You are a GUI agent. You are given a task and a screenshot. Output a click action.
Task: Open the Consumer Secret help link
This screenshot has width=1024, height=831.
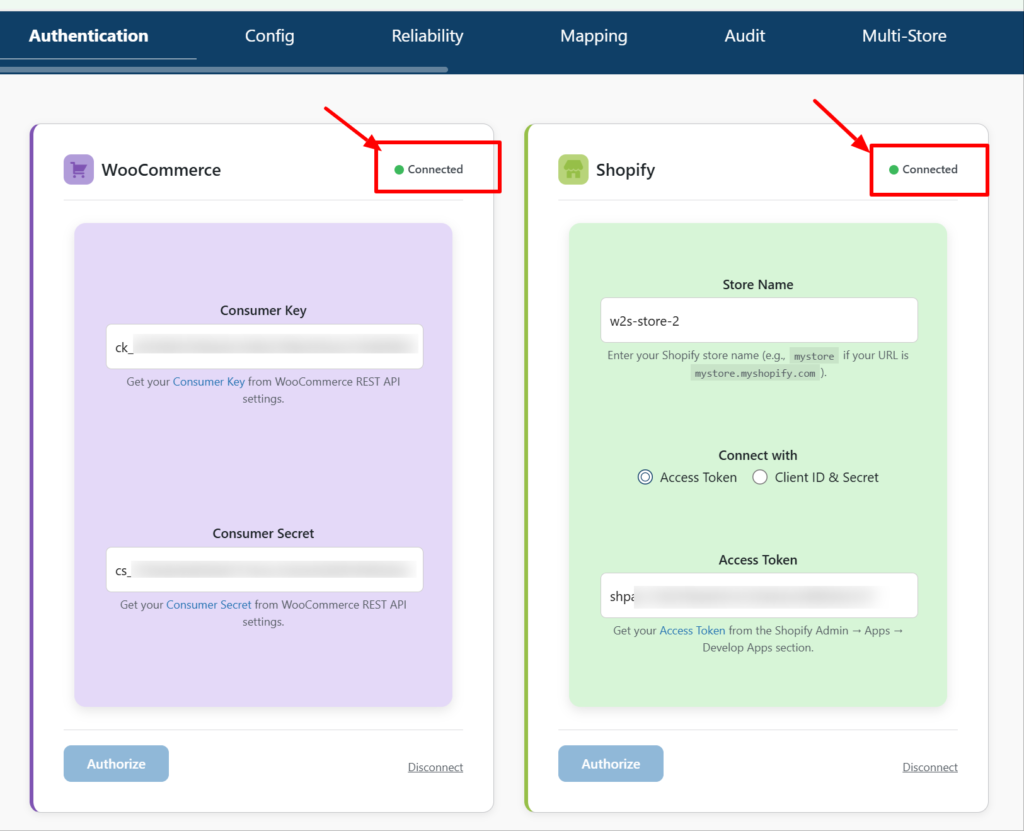pyautogui.click(x=208, y=605)
